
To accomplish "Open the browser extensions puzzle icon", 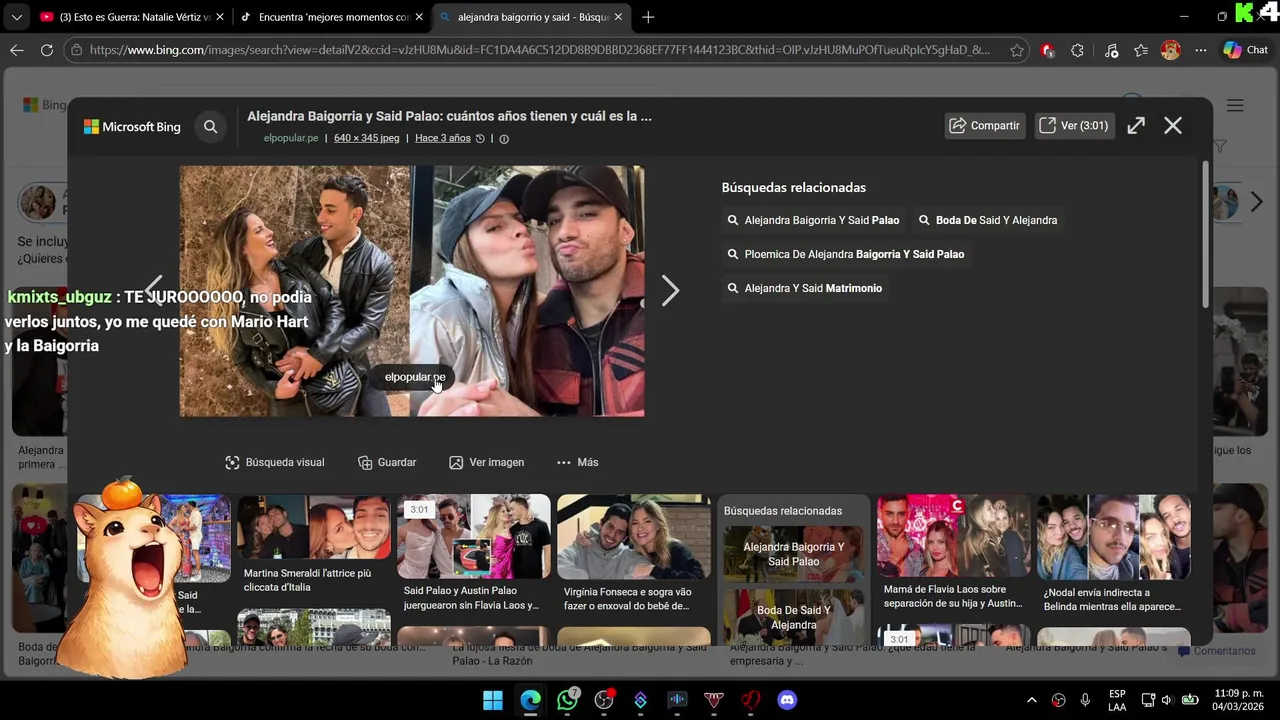I will 1077,50.
